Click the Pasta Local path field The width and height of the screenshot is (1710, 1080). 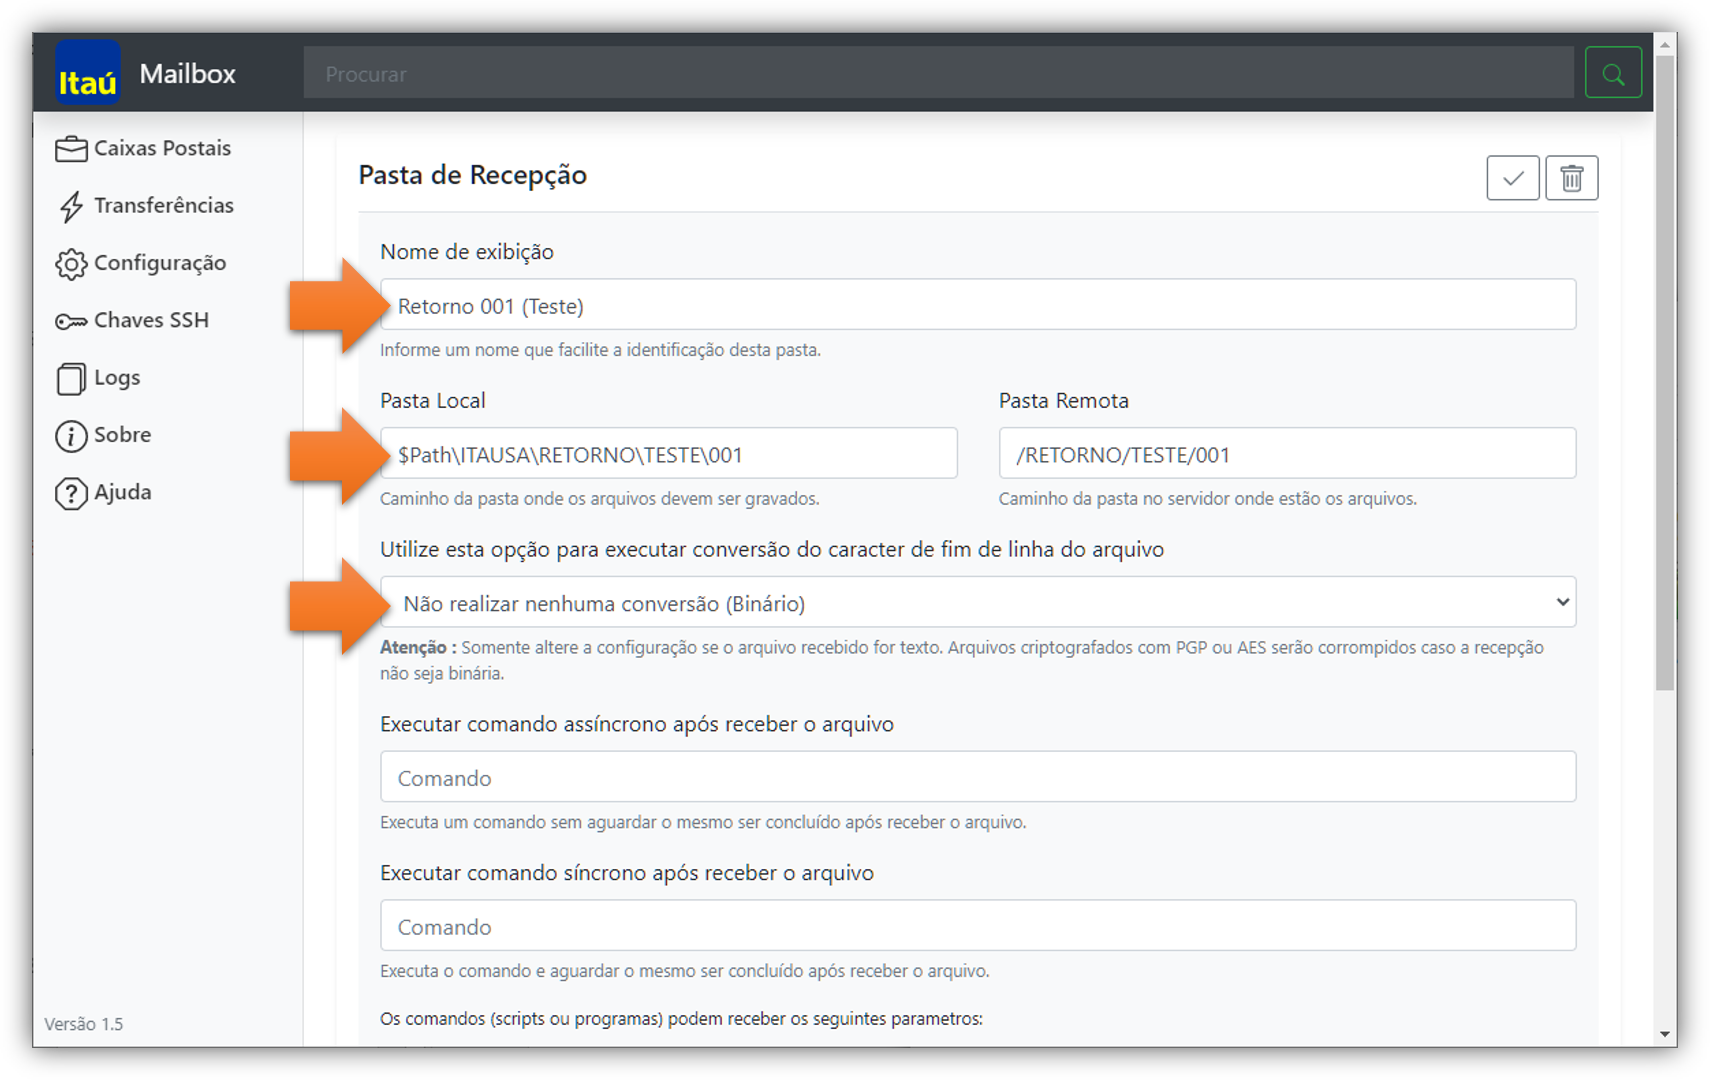click(x=669, y=454)
